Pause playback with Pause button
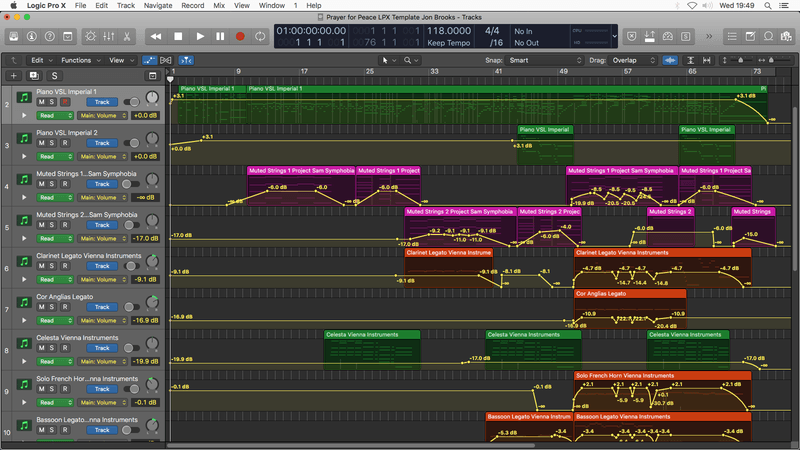The image size is (800, 450). pyautogui.click(x=220, y=36)
